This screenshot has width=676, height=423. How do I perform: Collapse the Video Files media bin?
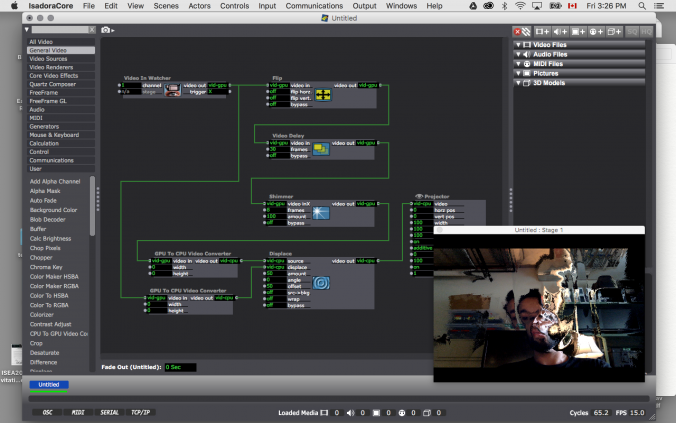click(x=518, y=44)
